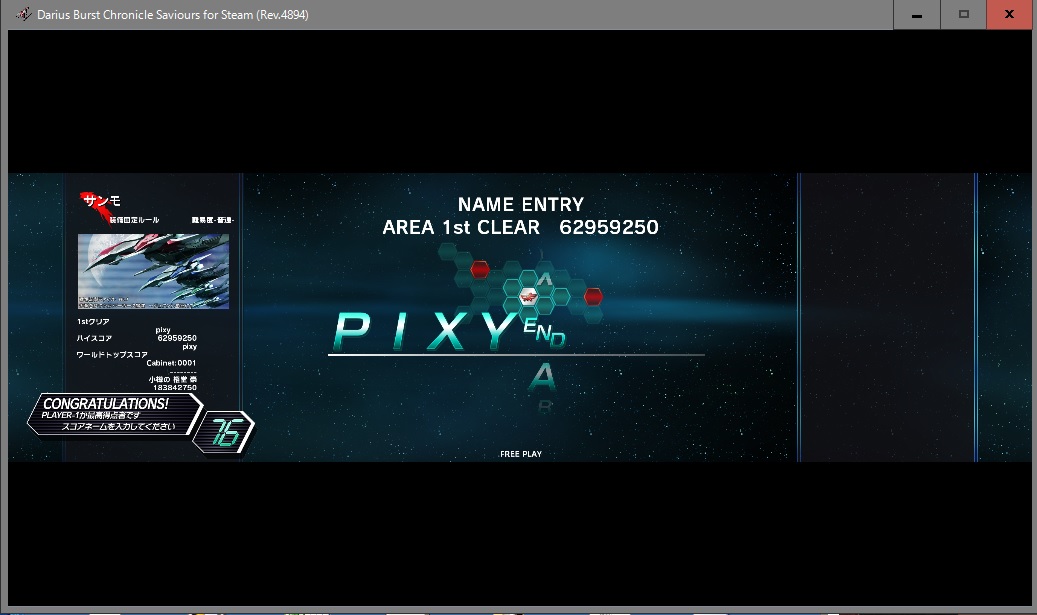
Task: Pick the letter A below the name line
Action: [541, 377]
